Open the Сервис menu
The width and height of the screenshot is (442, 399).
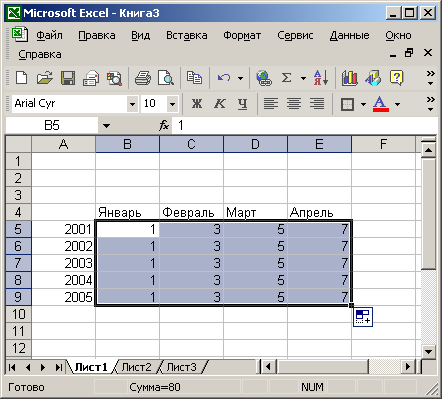pos(295,35)
